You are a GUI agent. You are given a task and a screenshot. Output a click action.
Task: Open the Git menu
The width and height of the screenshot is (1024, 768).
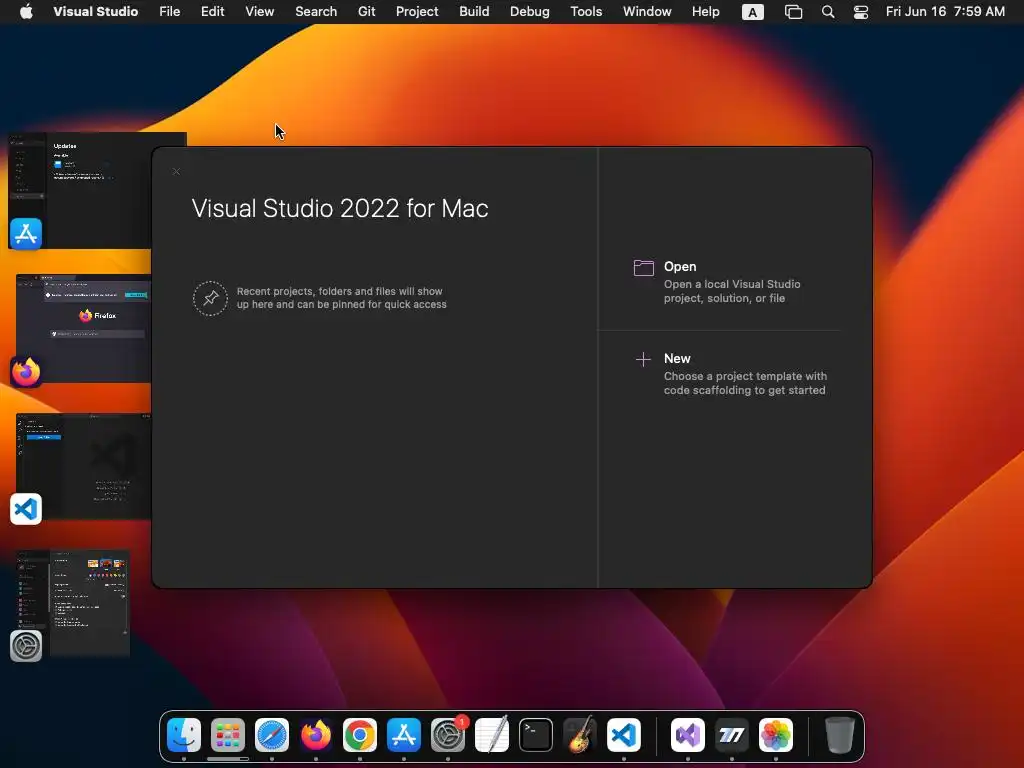click(x=366, y=11)
